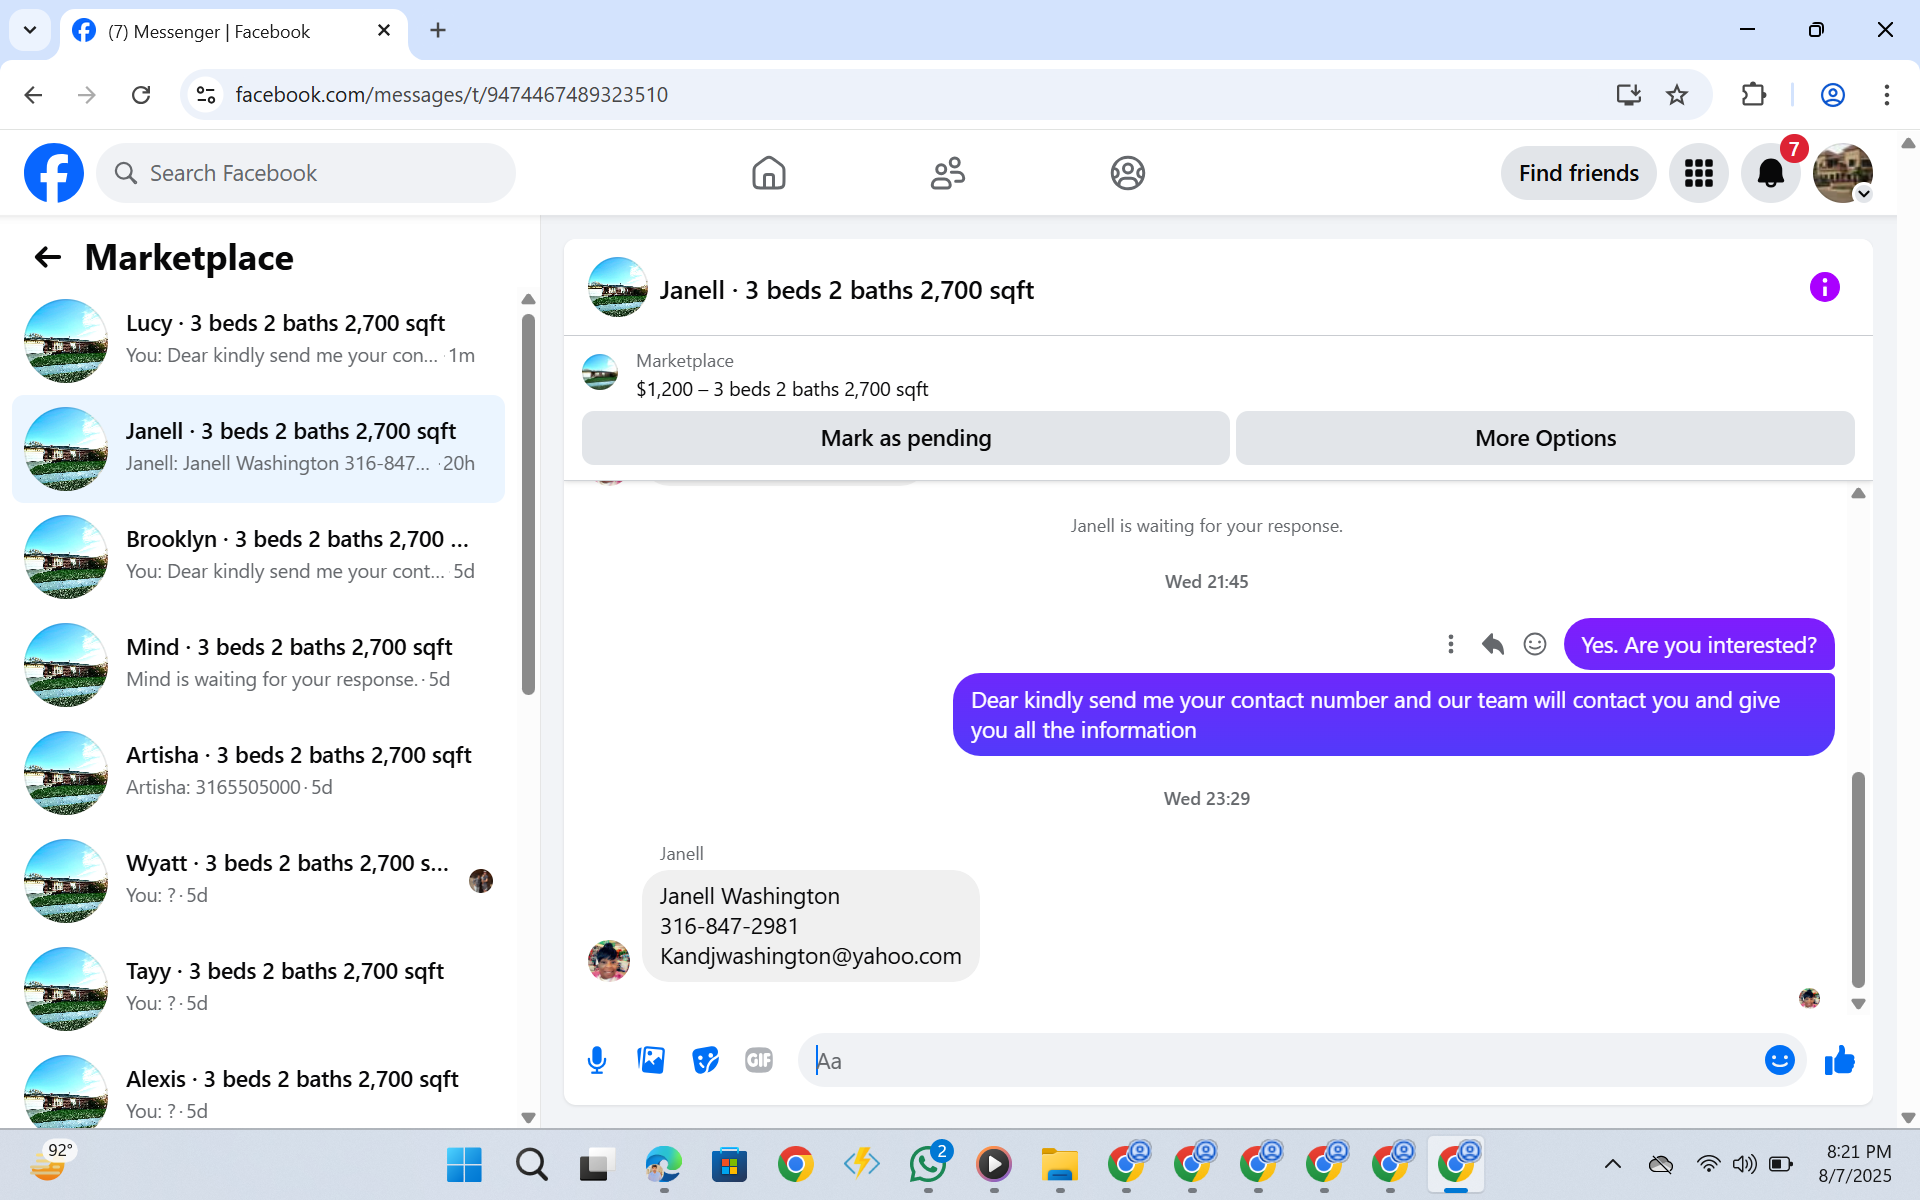
Task: Attach a photo with the image icon
Action: coord(651,1060)
